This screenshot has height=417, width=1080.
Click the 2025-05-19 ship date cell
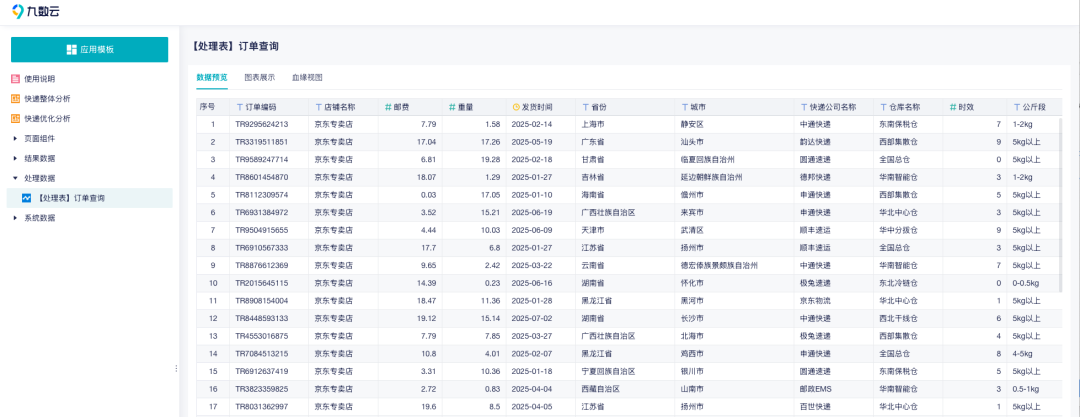(532, 142)
